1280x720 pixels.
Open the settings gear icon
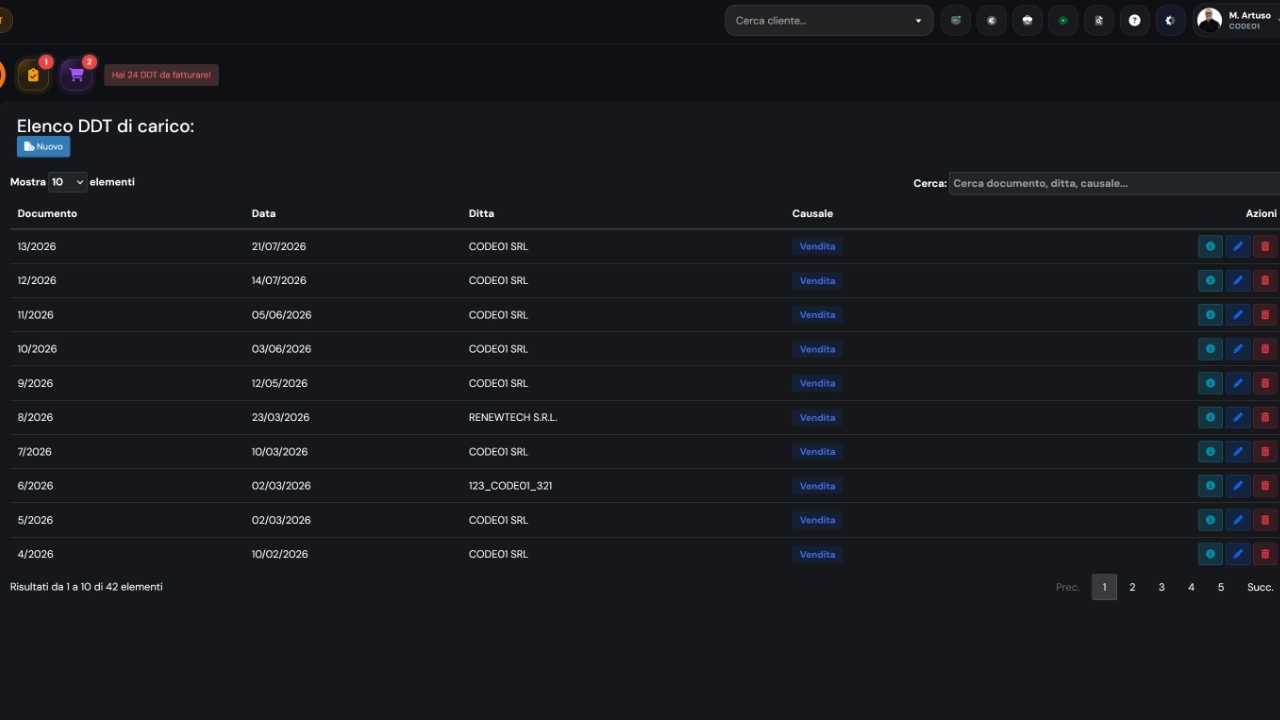pyautogui.click(x=1171, y=20)
